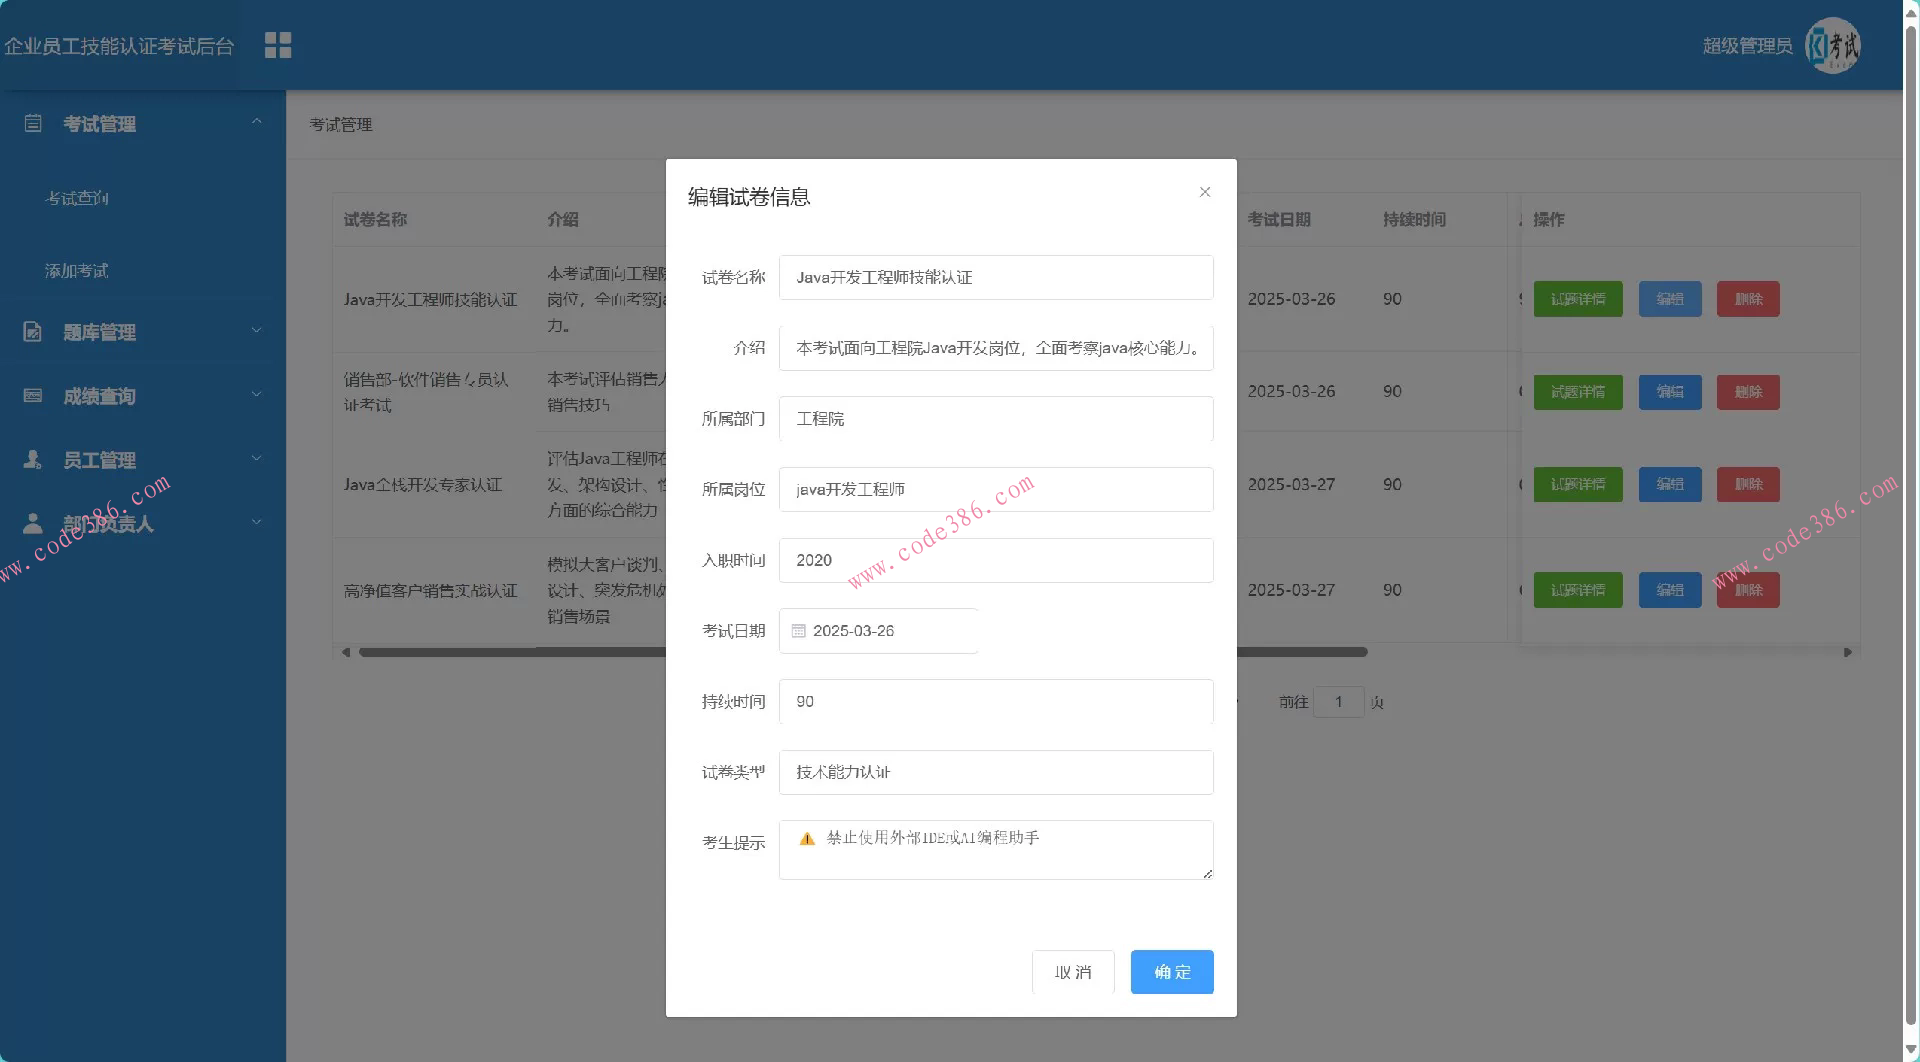Click 删除 for 销售部 exam row

click(x=1748, y=392)
